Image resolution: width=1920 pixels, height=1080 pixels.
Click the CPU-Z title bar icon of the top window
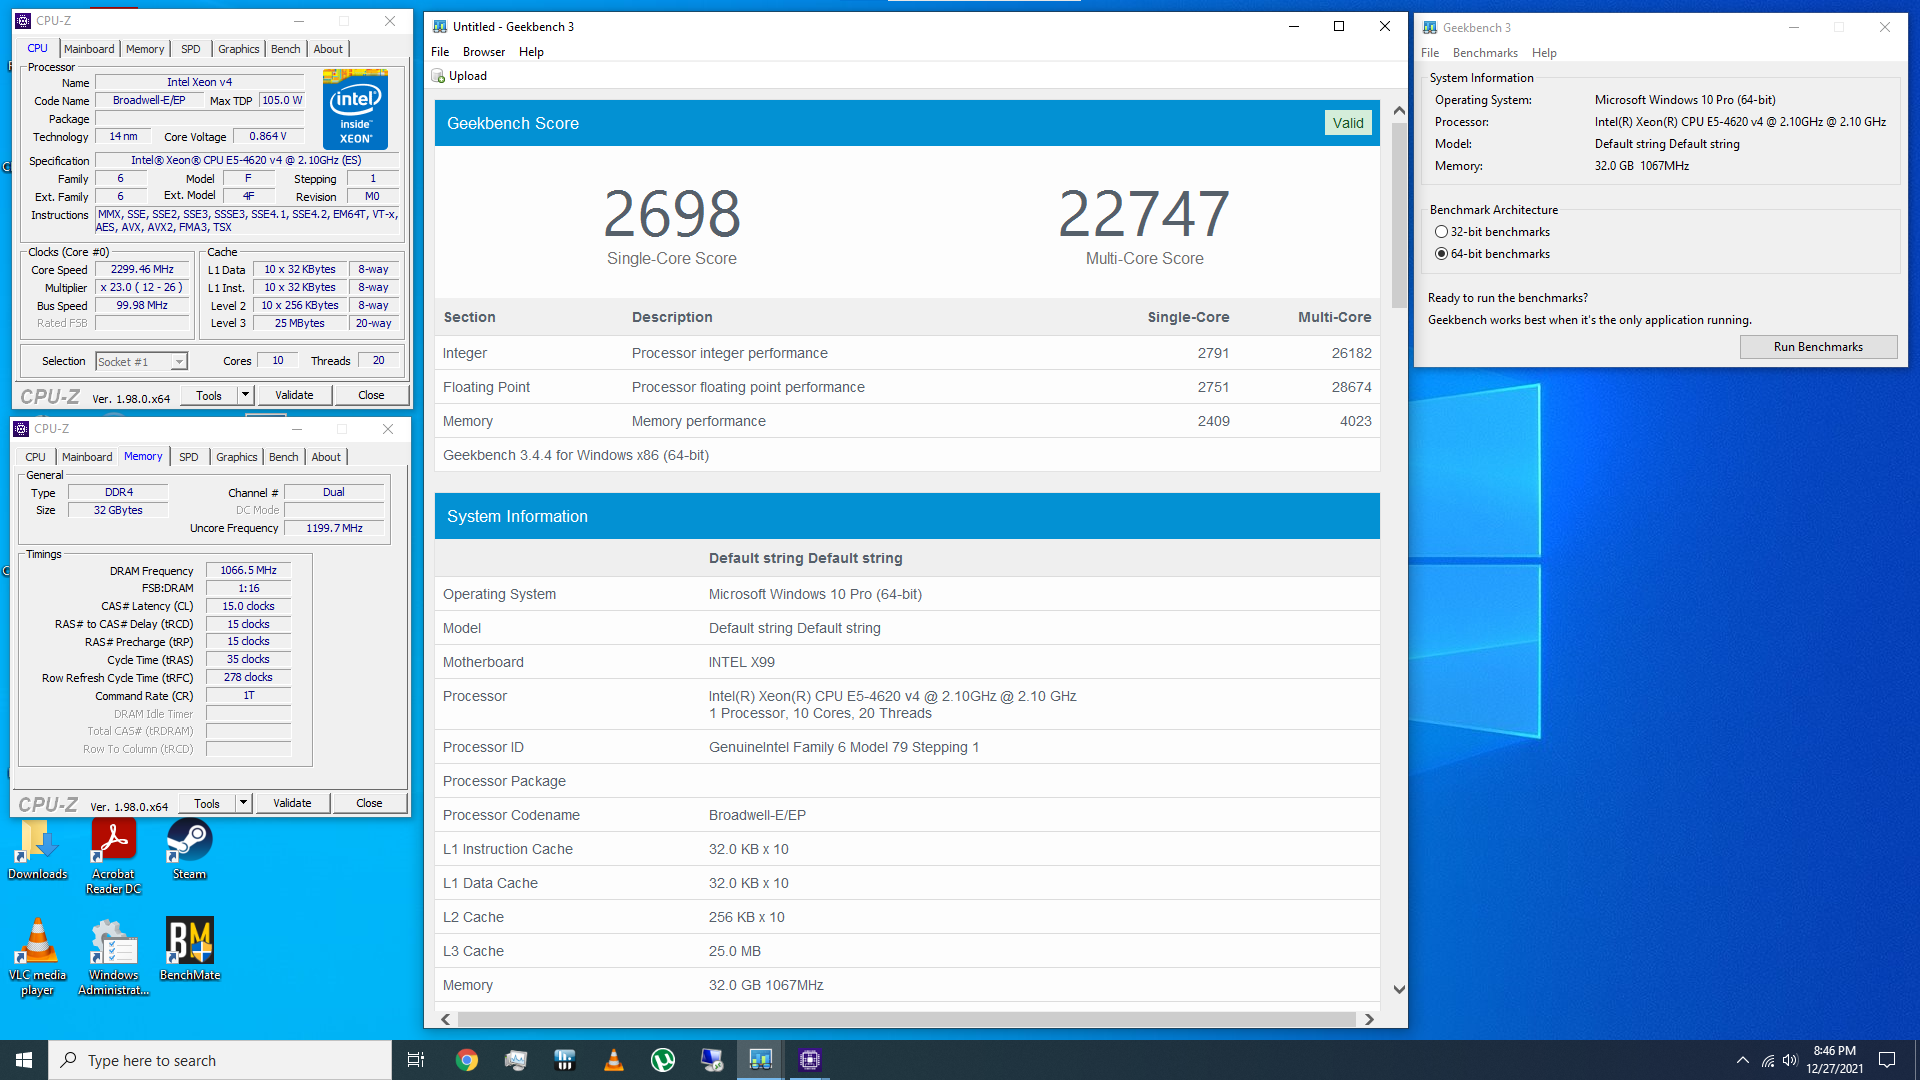[23, 21]
